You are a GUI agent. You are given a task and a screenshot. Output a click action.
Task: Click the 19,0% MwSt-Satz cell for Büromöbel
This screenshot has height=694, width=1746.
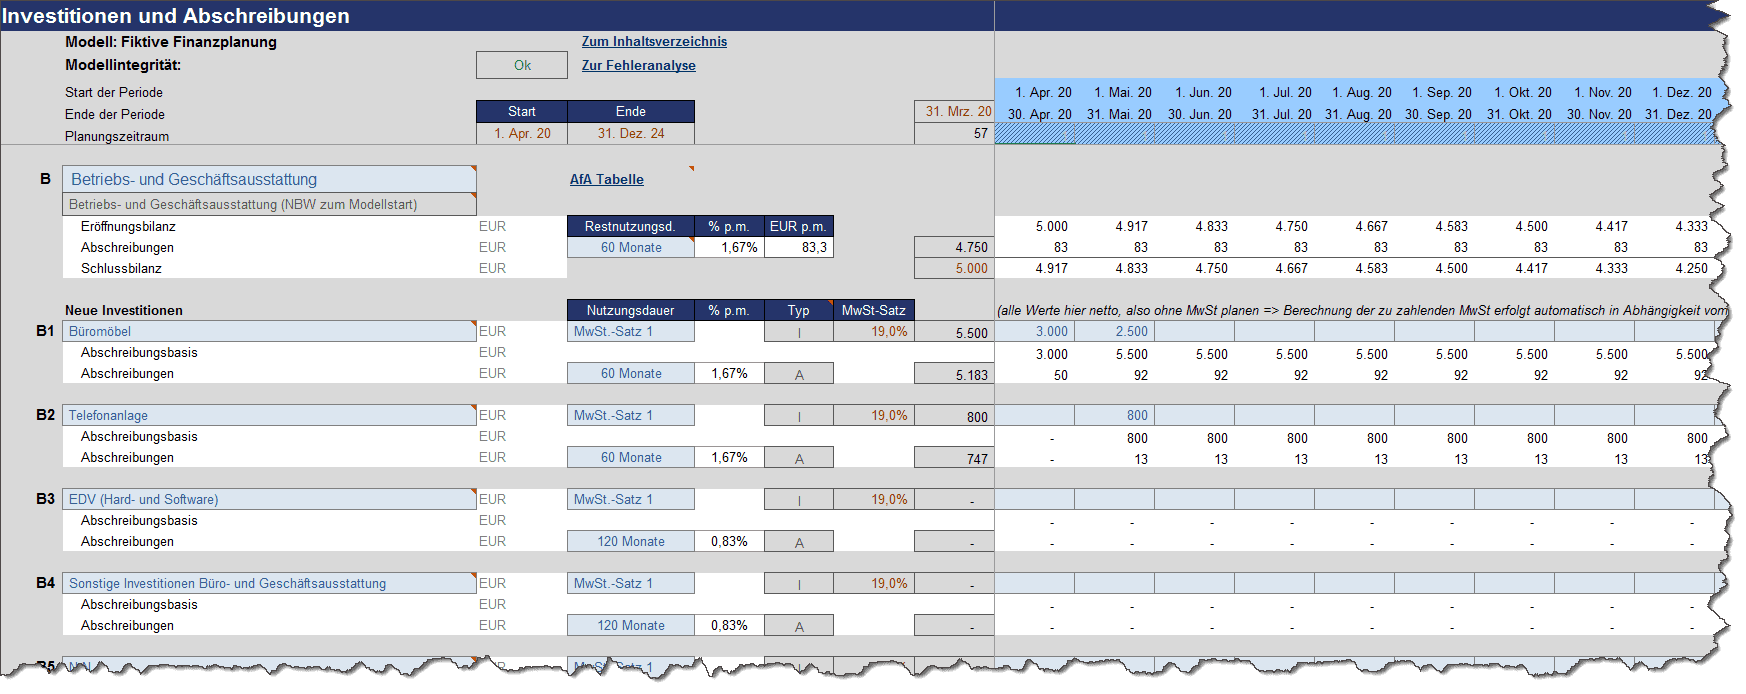[x=872, y=332]
